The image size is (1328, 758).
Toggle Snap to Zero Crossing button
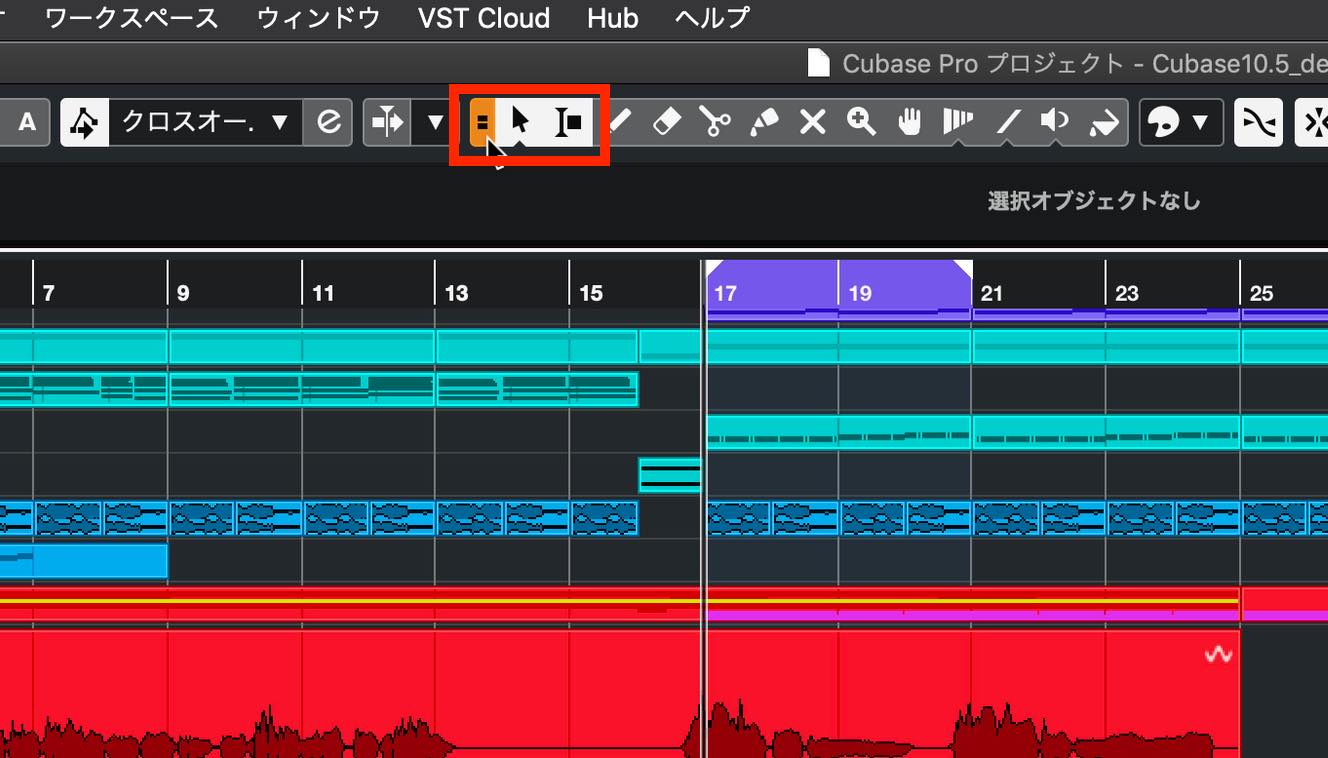pyautogui.click(x=1258, y=122)
